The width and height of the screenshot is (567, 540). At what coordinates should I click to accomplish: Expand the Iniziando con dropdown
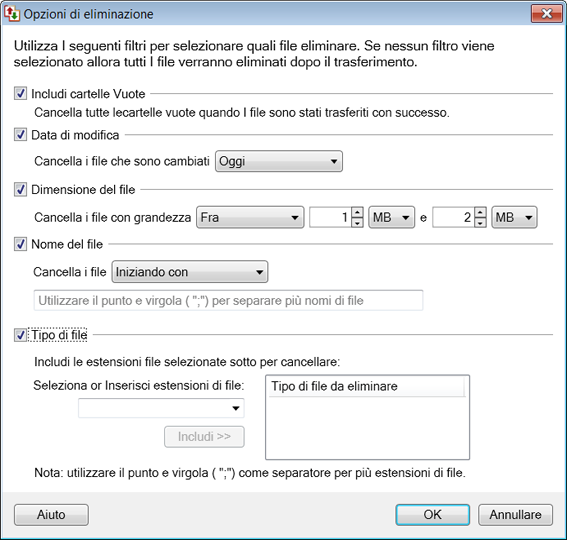(x=190, y=272)
